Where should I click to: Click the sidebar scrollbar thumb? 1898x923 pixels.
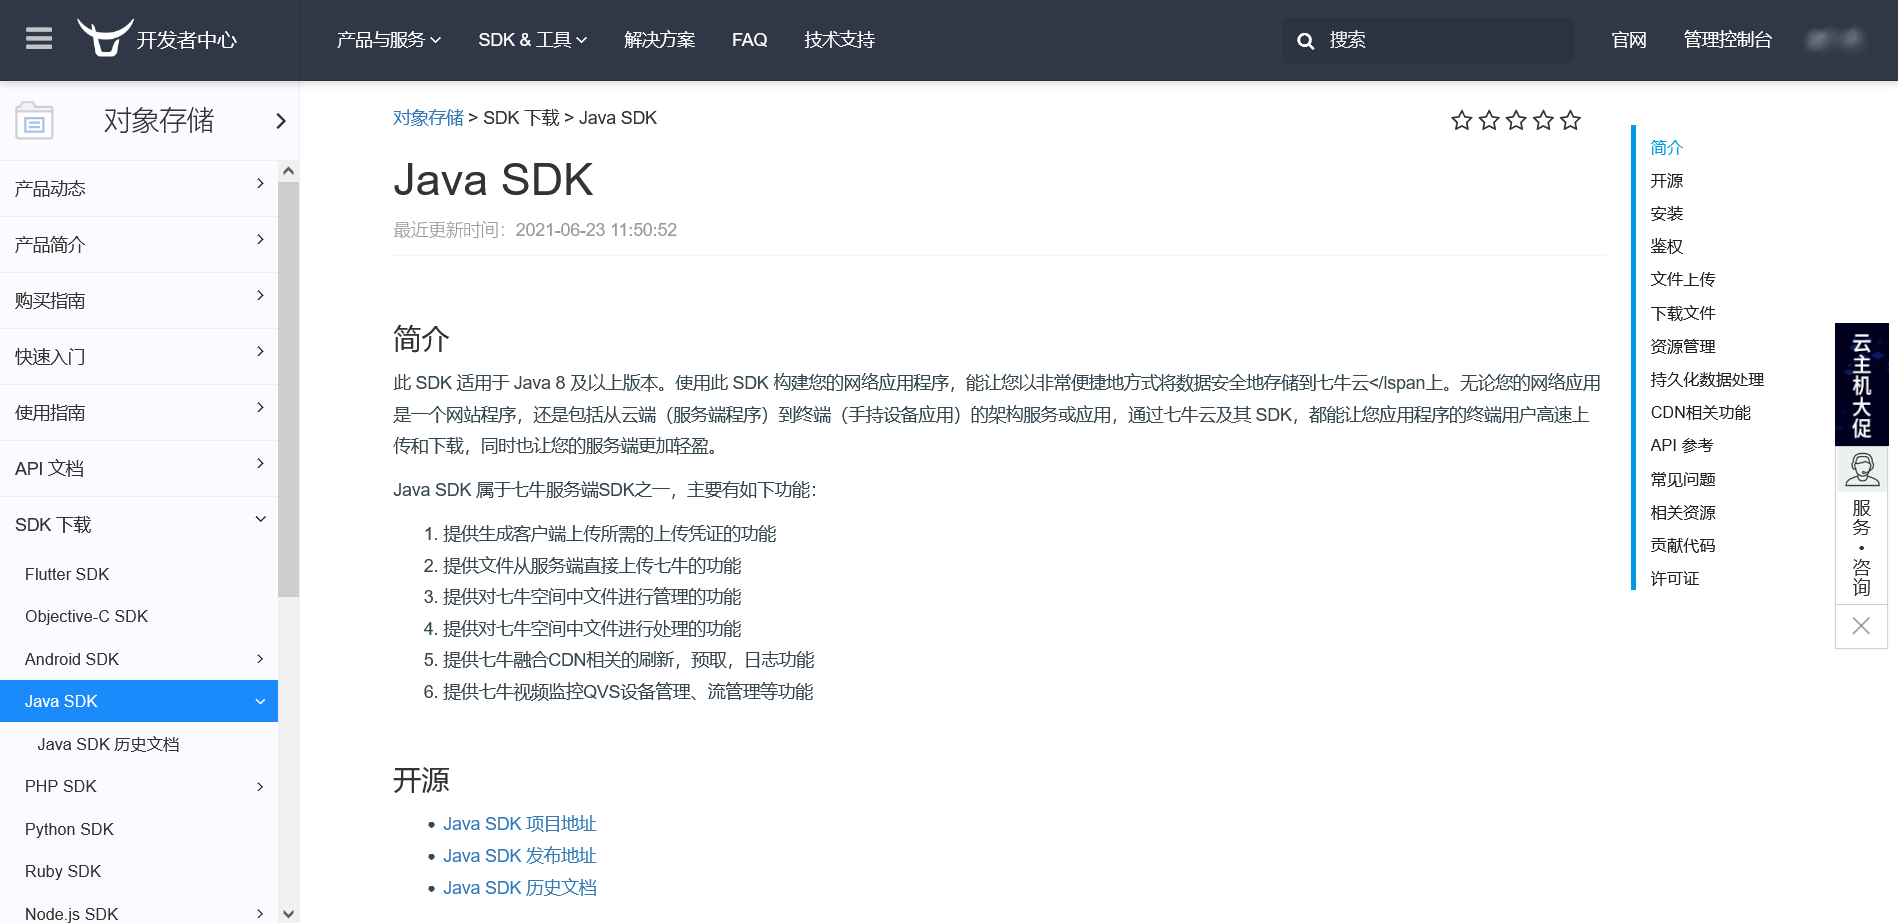[288, 389]
